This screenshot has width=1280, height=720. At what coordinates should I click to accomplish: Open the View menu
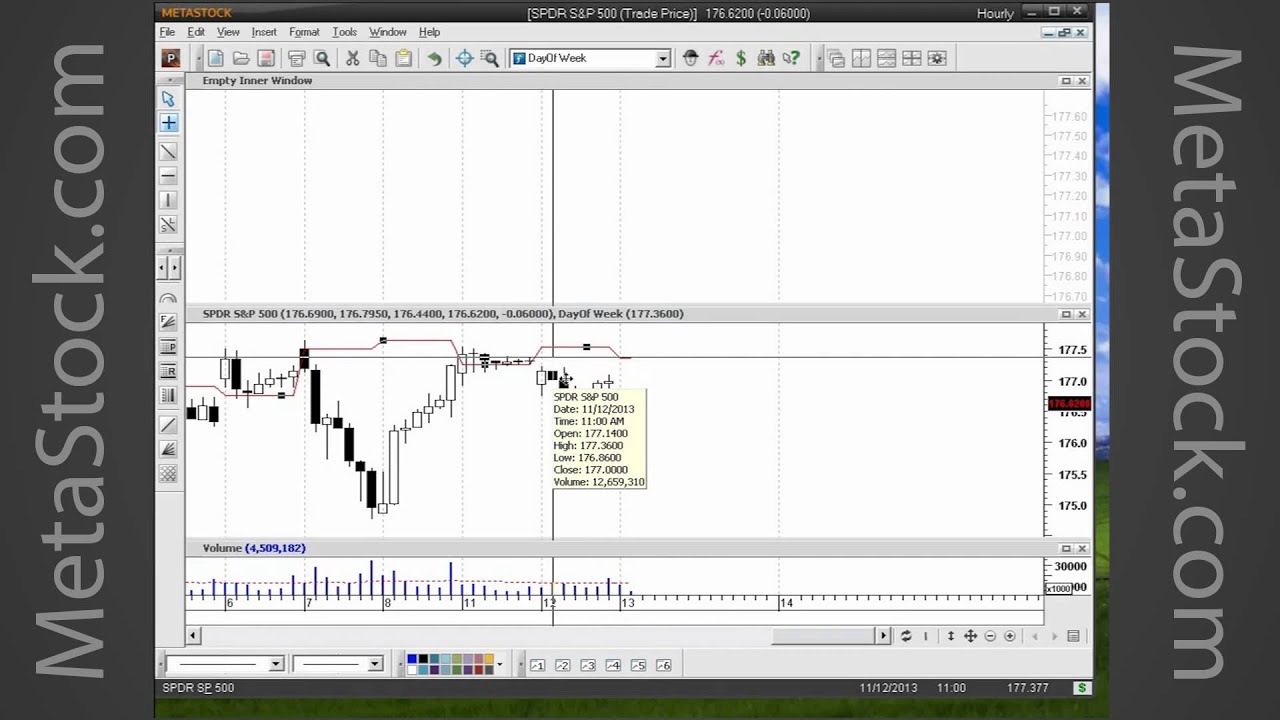[228, 32]
